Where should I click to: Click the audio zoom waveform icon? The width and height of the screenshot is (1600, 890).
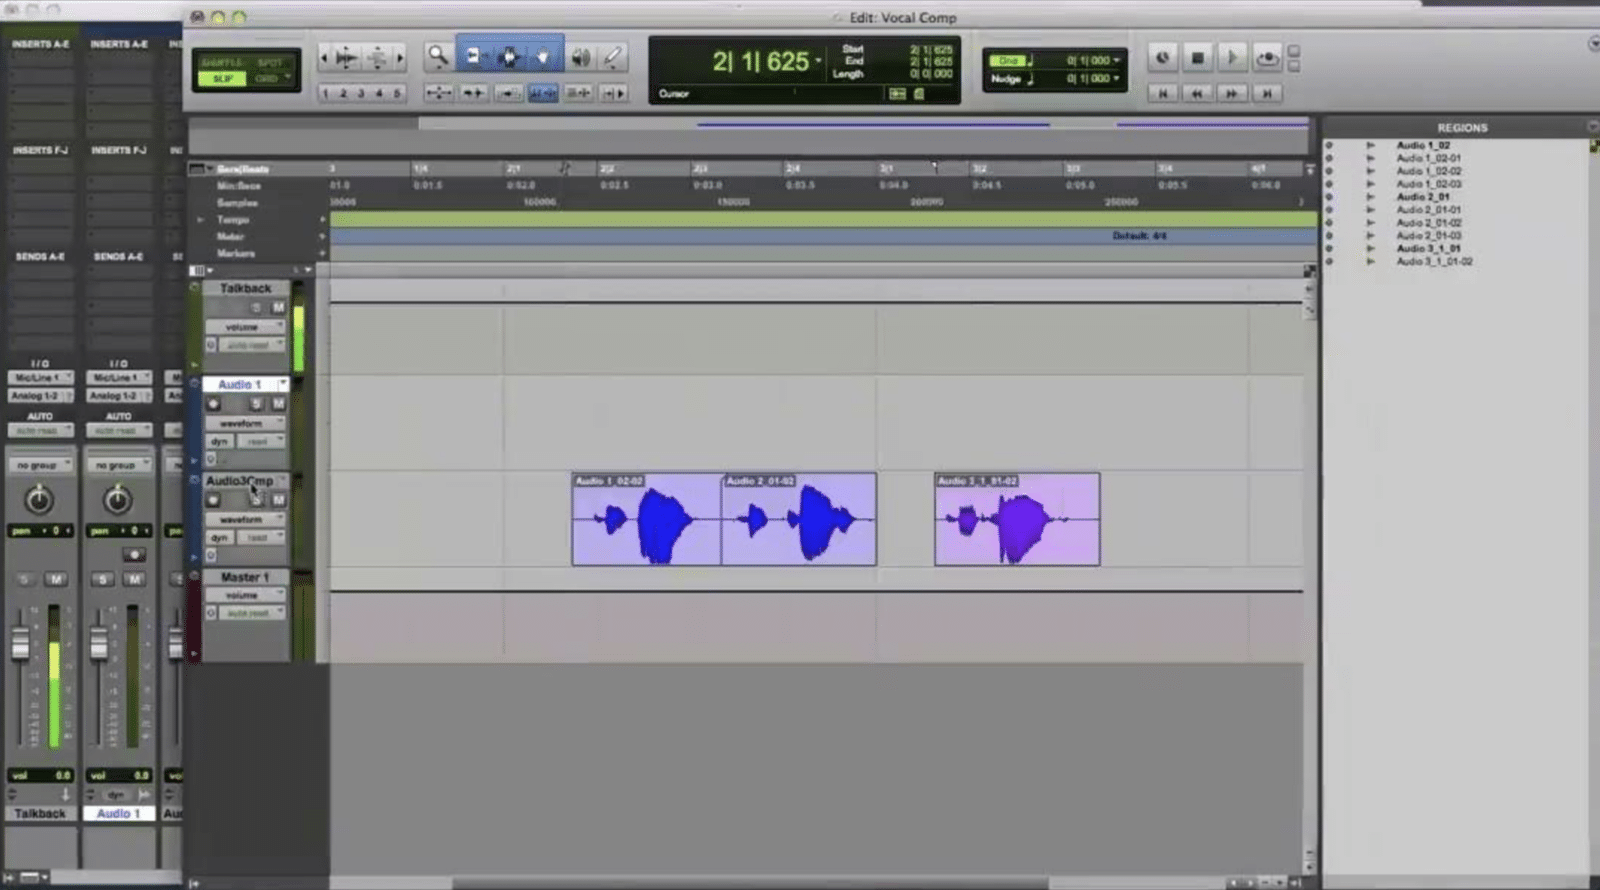[346, 58]
